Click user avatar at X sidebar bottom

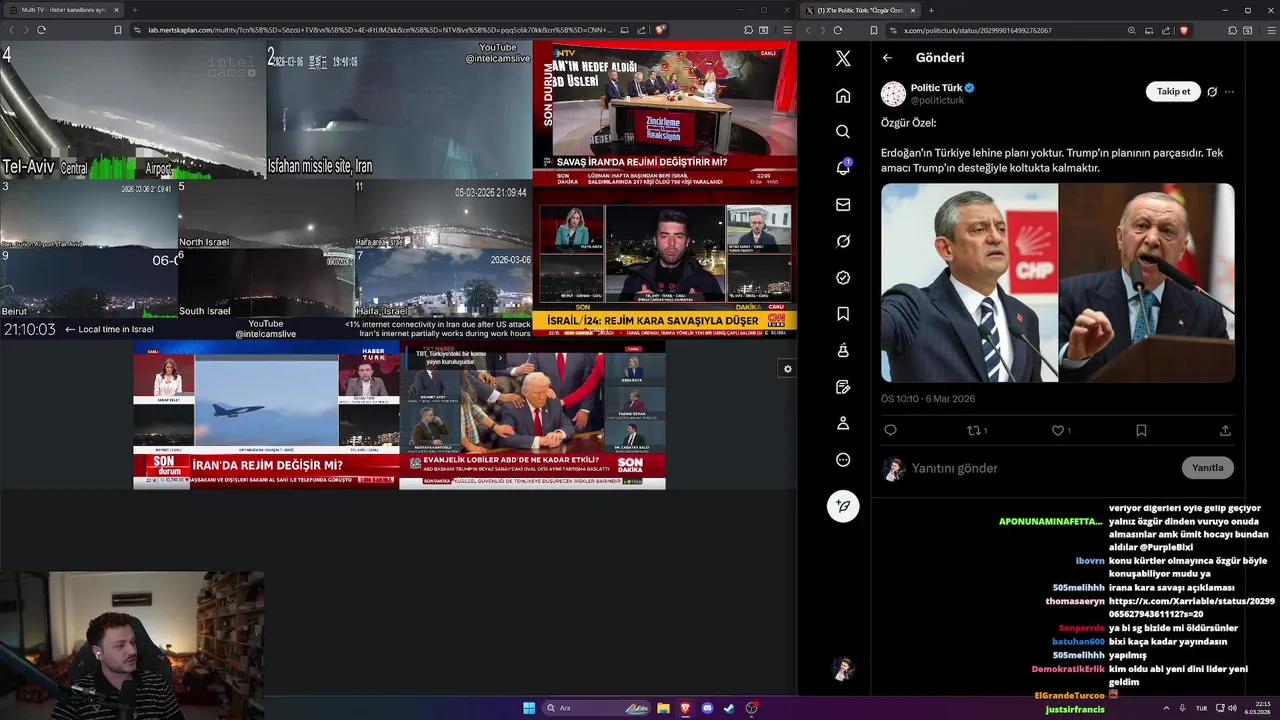pyautogui.click(x=843, y=668)
